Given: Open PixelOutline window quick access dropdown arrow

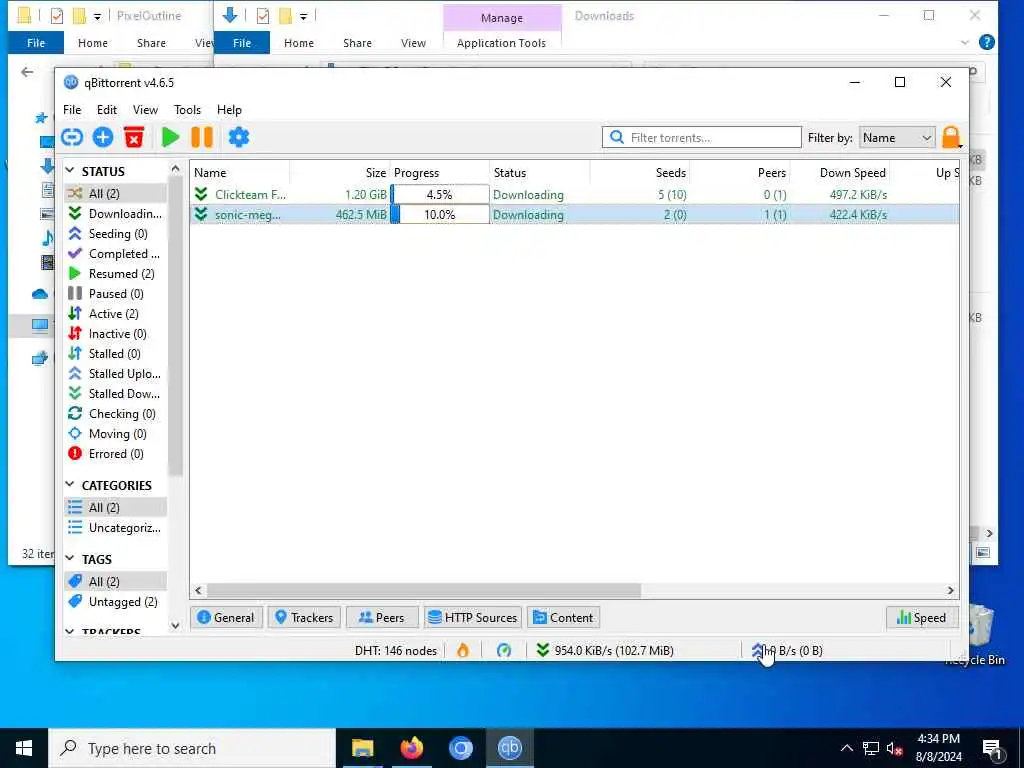Looking at the screenshot, I should pos(97,16).
